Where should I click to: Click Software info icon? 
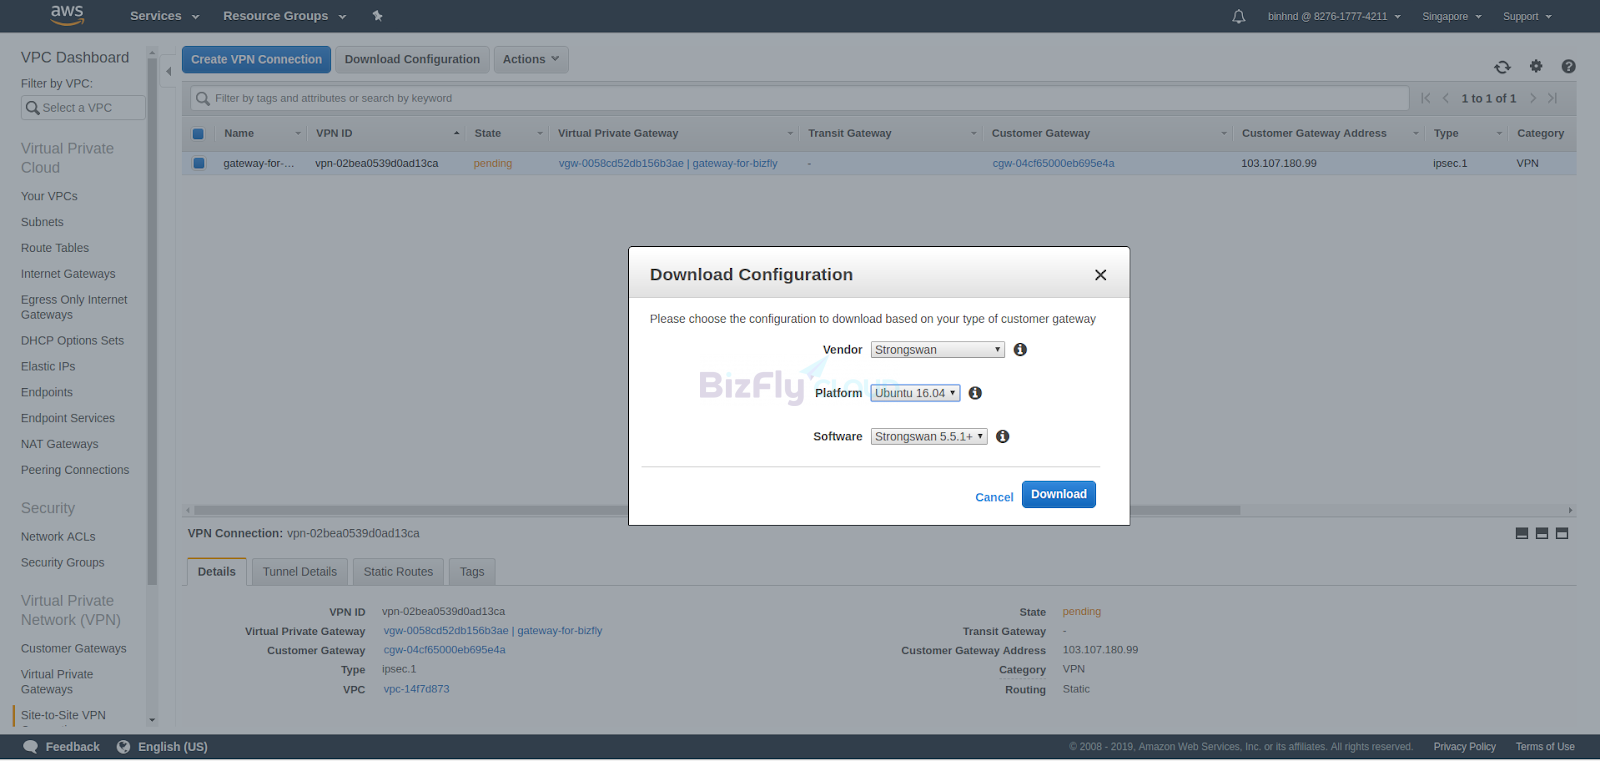(x=1002, y=436)
